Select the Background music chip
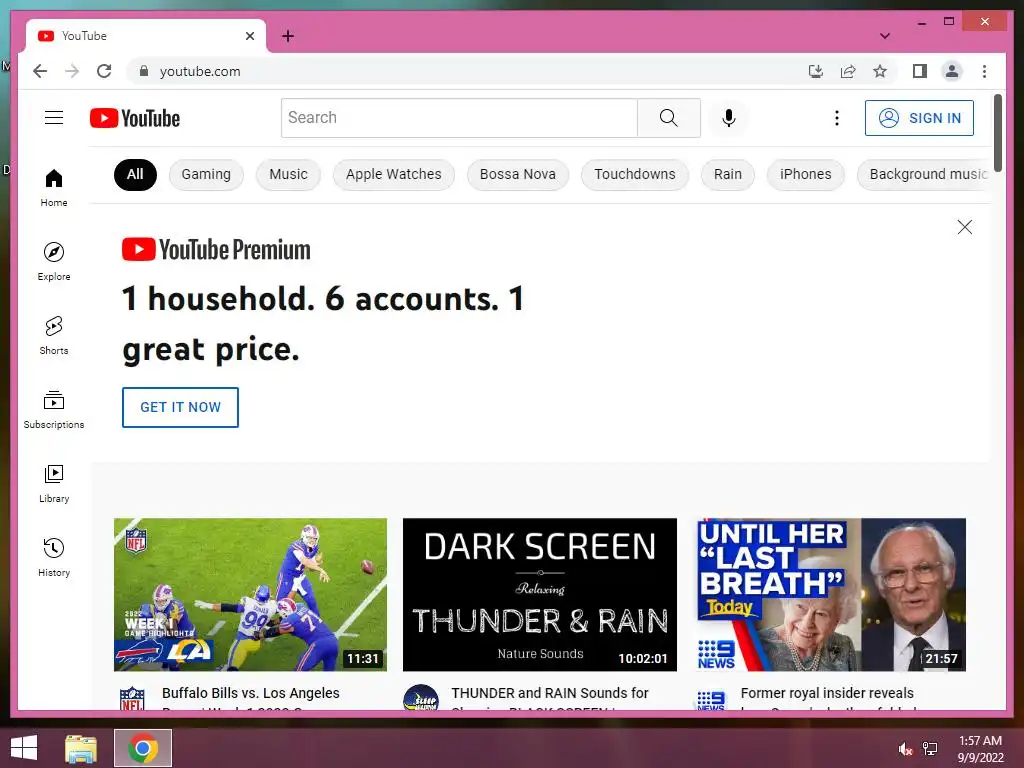Viewport: 1024px width, 768px height. click(x=924, y=174)
